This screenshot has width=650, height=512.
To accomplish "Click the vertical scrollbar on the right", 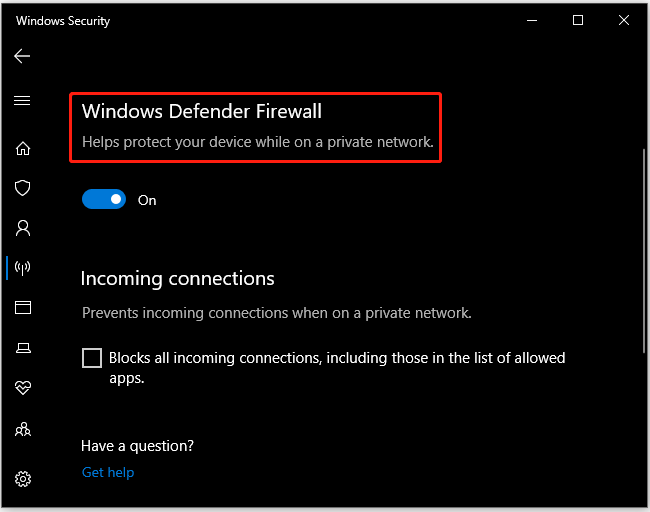I will pos(644,251).
